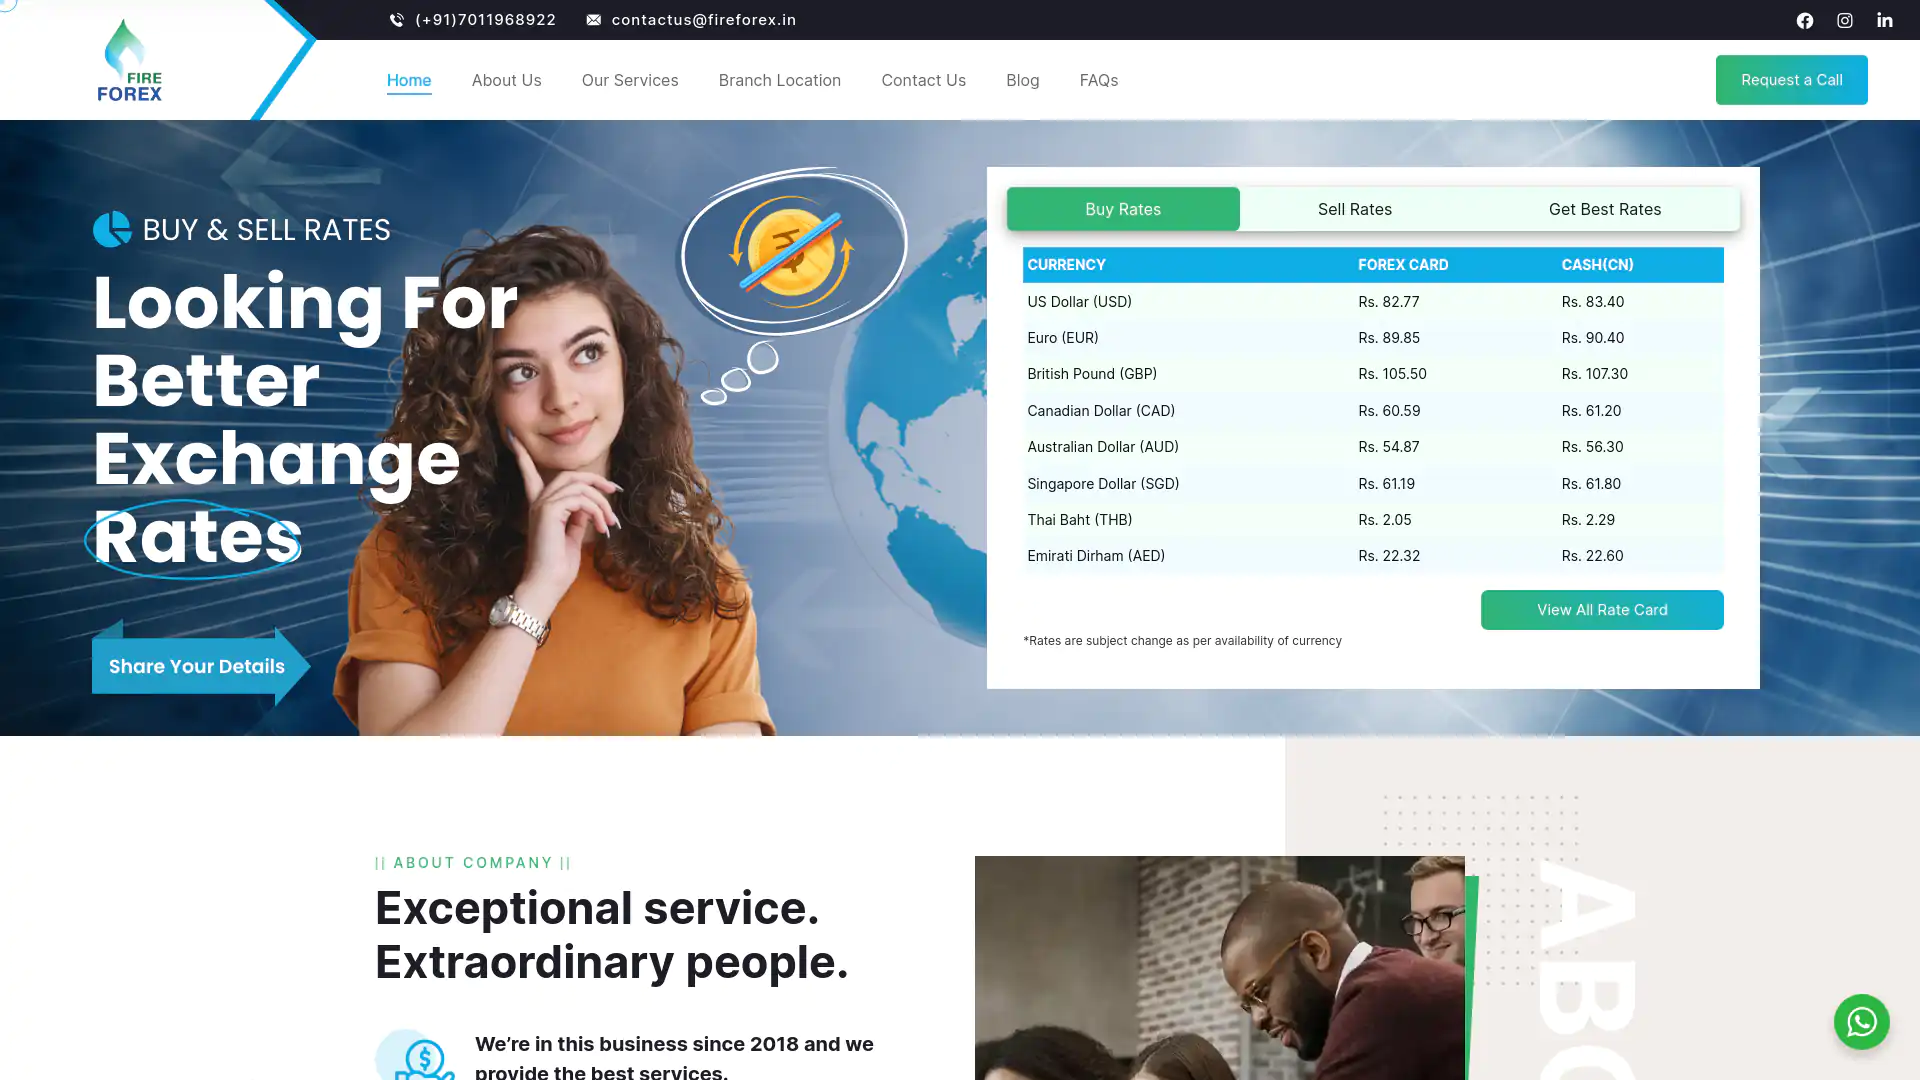Open the Instagram social icon

(1844, 20)
